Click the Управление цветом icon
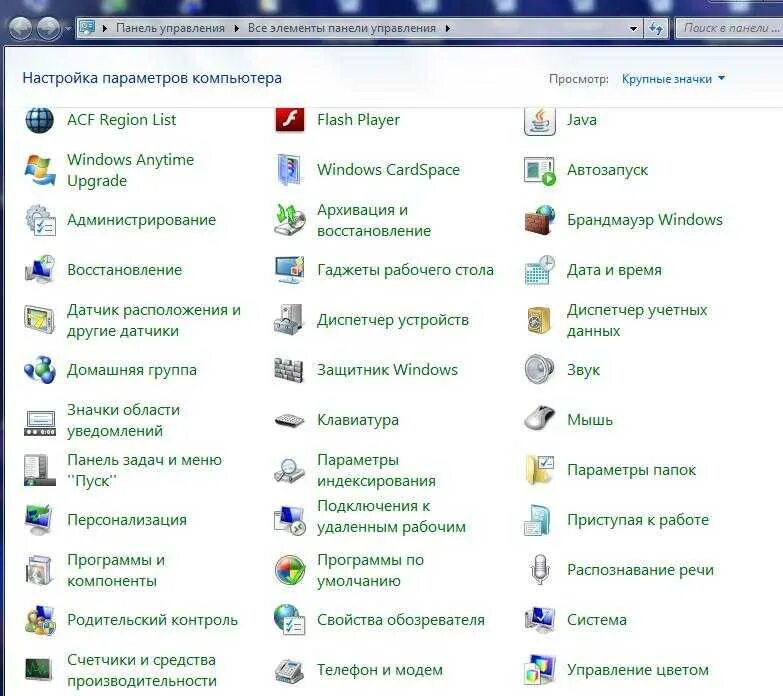 tap(540, 670)
